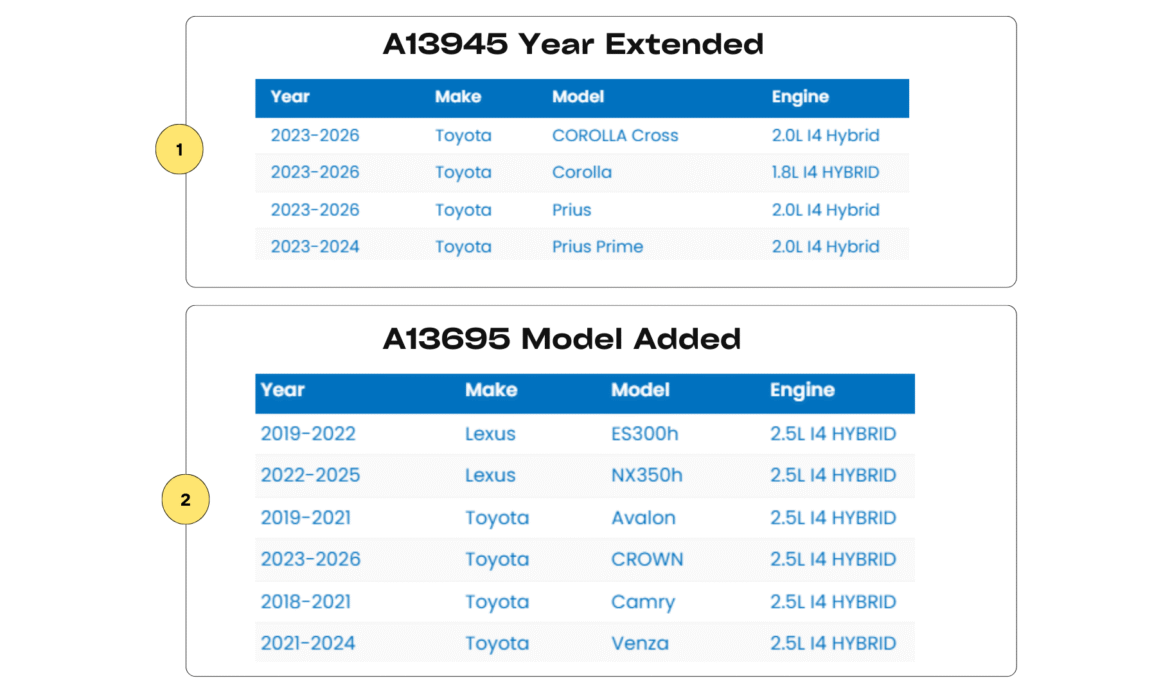Click the Avalon model link

pos(643,518)
